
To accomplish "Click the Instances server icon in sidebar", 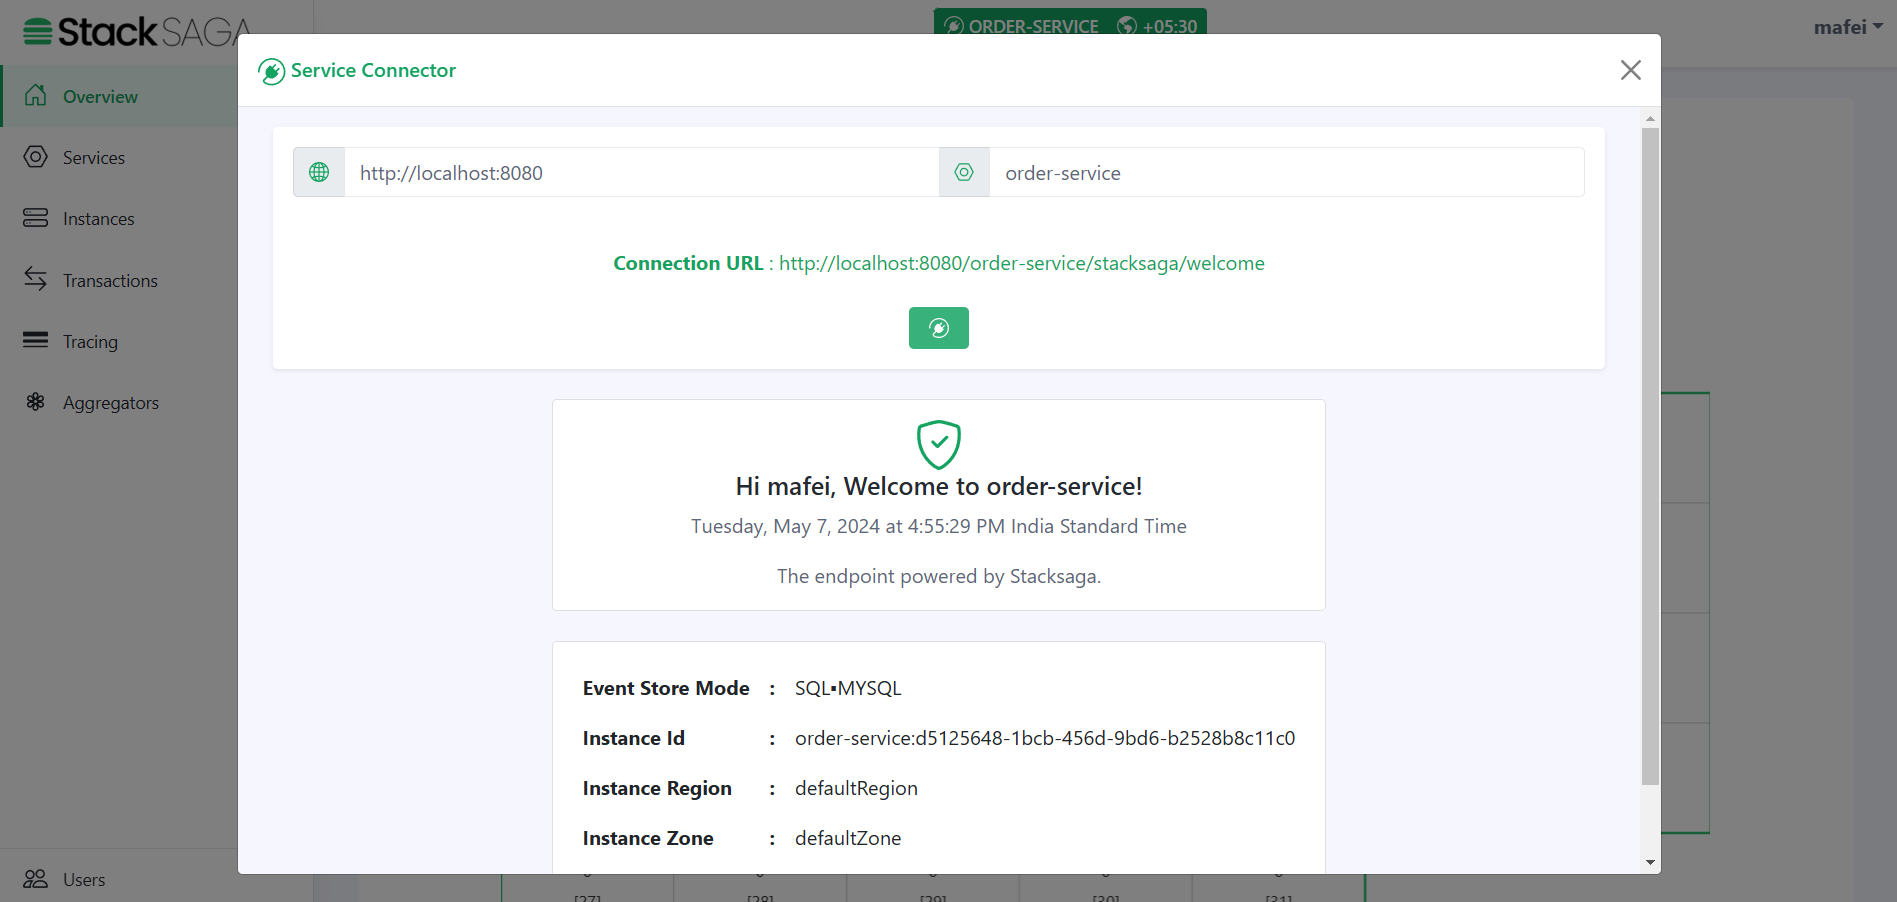I will (x=36, y=218).
